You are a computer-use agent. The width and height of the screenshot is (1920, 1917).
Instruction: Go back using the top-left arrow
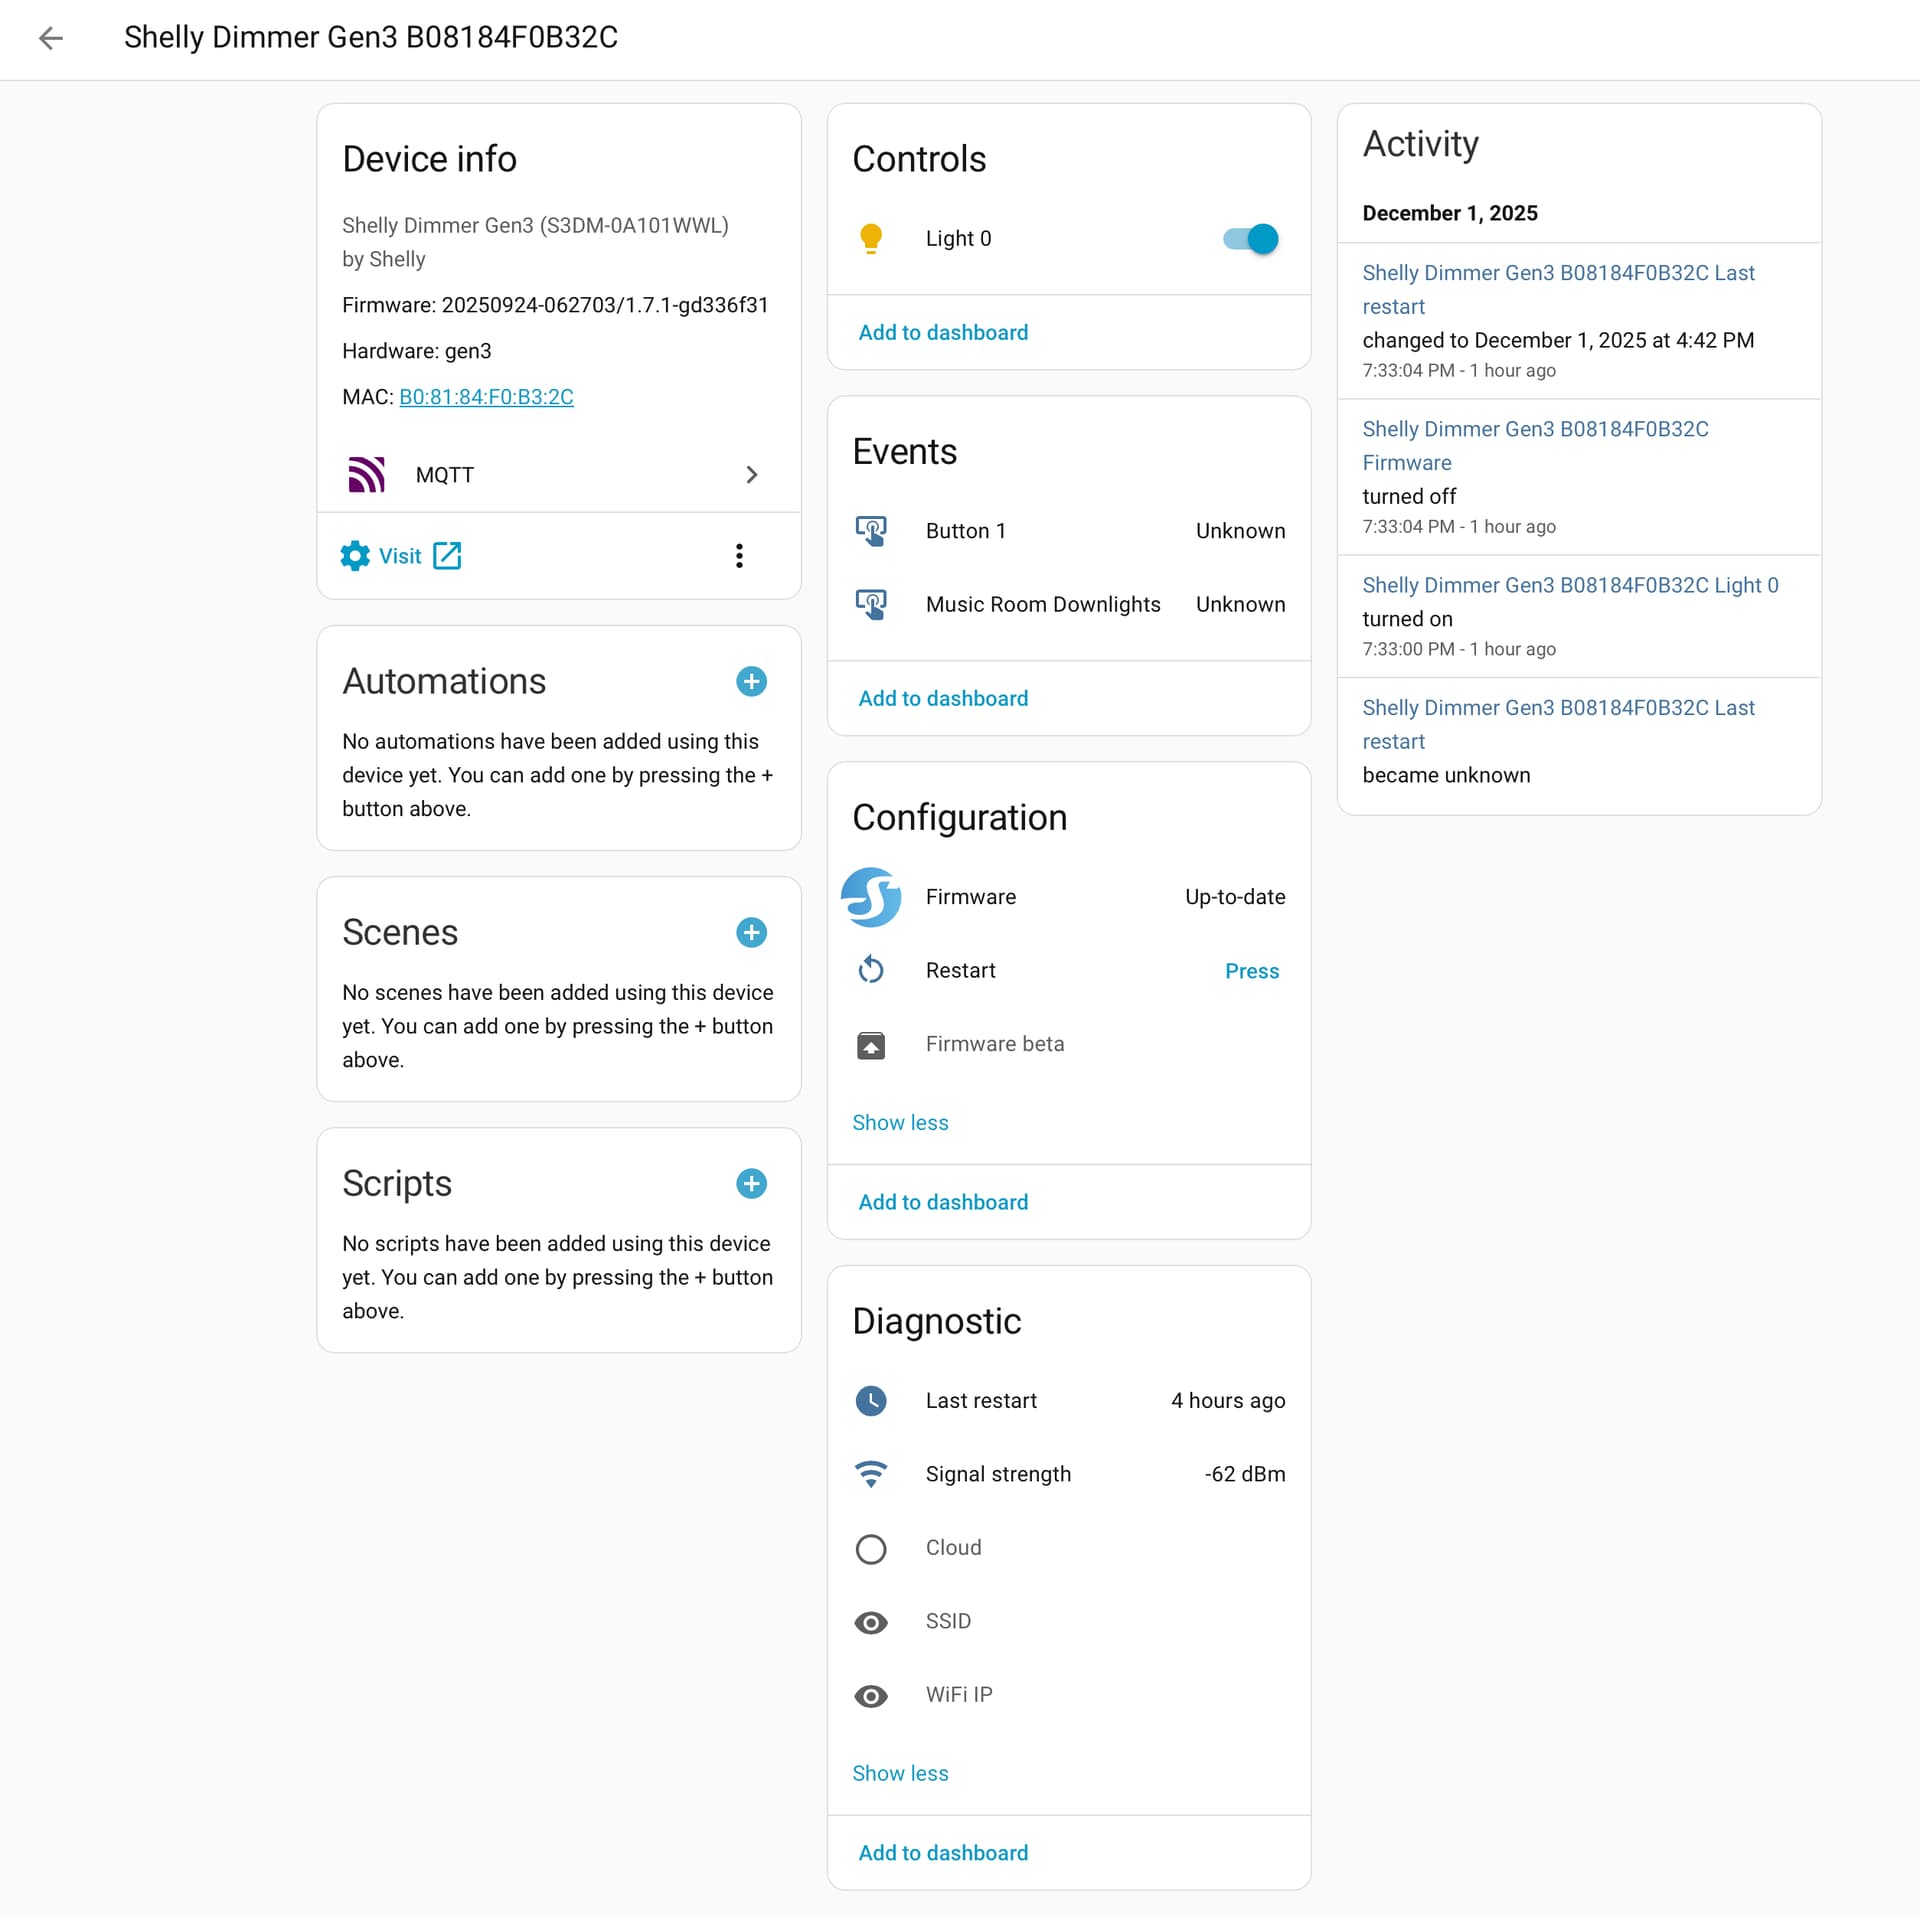tap(50, 38)
